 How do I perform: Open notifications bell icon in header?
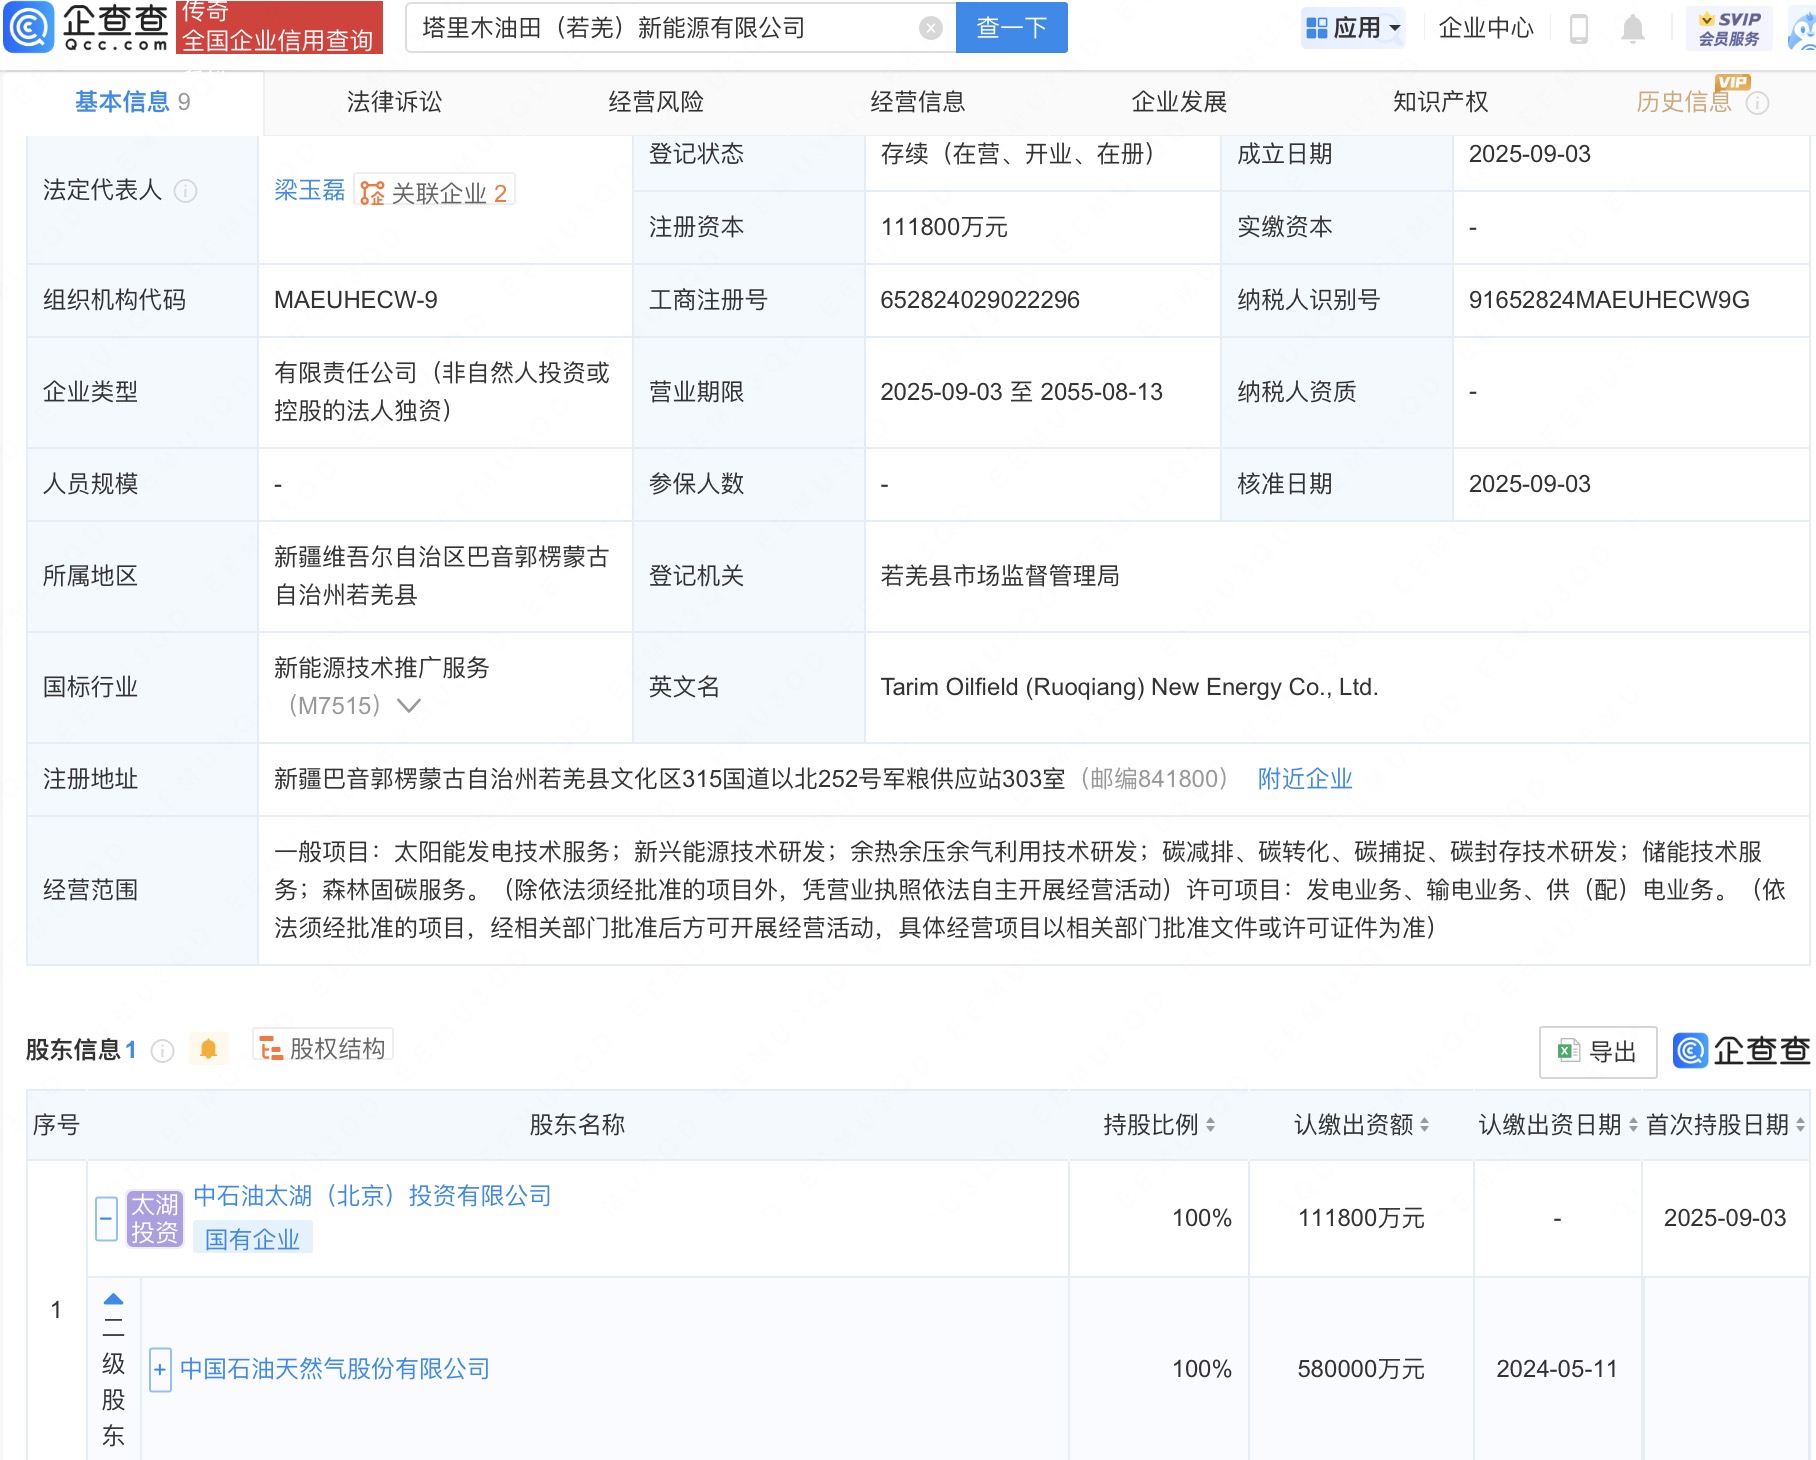click(1633, 28)
